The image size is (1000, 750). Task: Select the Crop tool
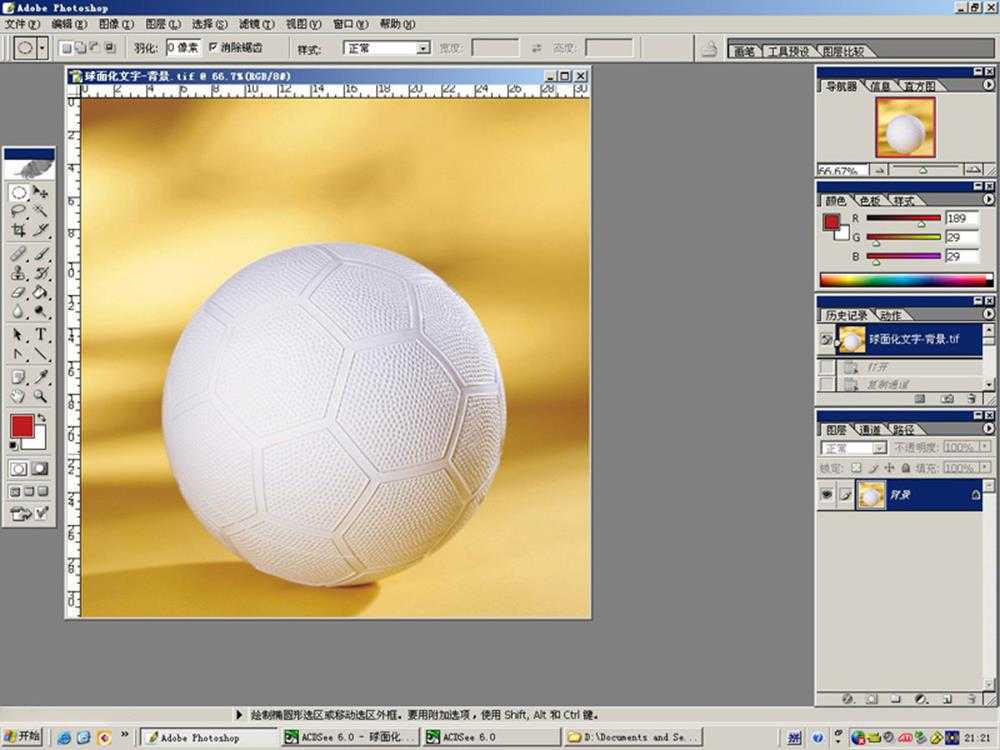pos(18,230)
